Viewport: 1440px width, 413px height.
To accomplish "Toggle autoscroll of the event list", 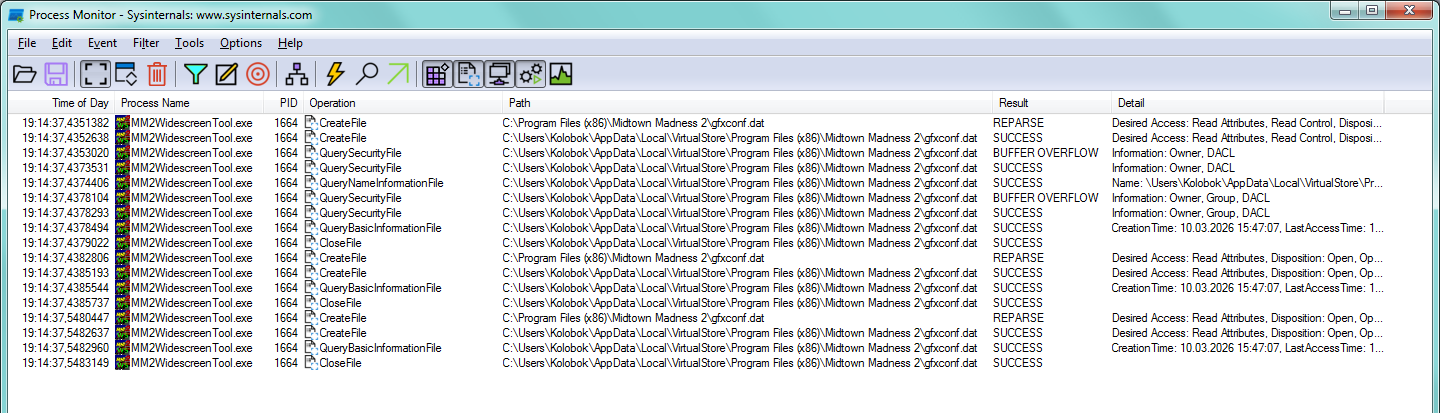I will (126, 73).
